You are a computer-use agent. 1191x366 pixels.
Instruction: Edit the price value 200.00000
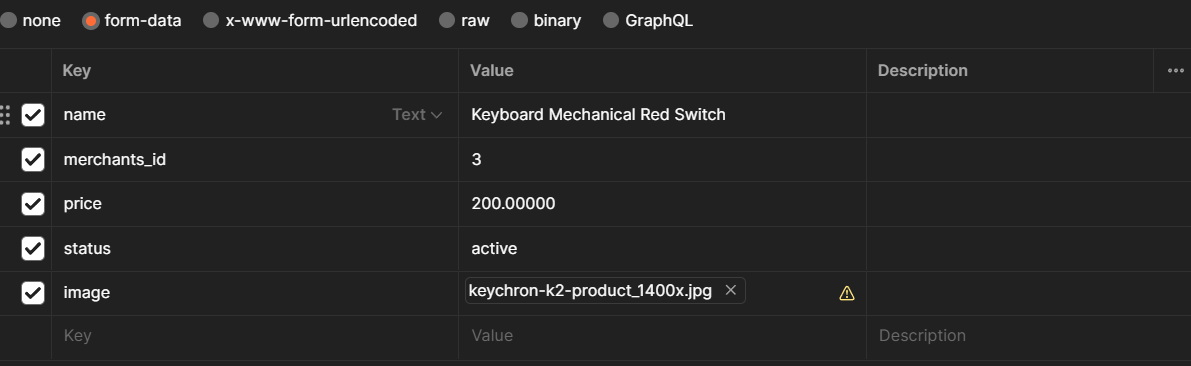662,204
